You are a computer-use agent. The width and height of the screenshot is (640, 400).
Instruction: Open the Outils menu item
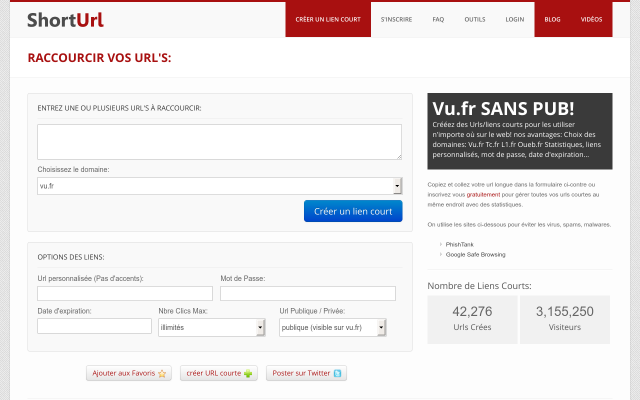coord(475,19)
